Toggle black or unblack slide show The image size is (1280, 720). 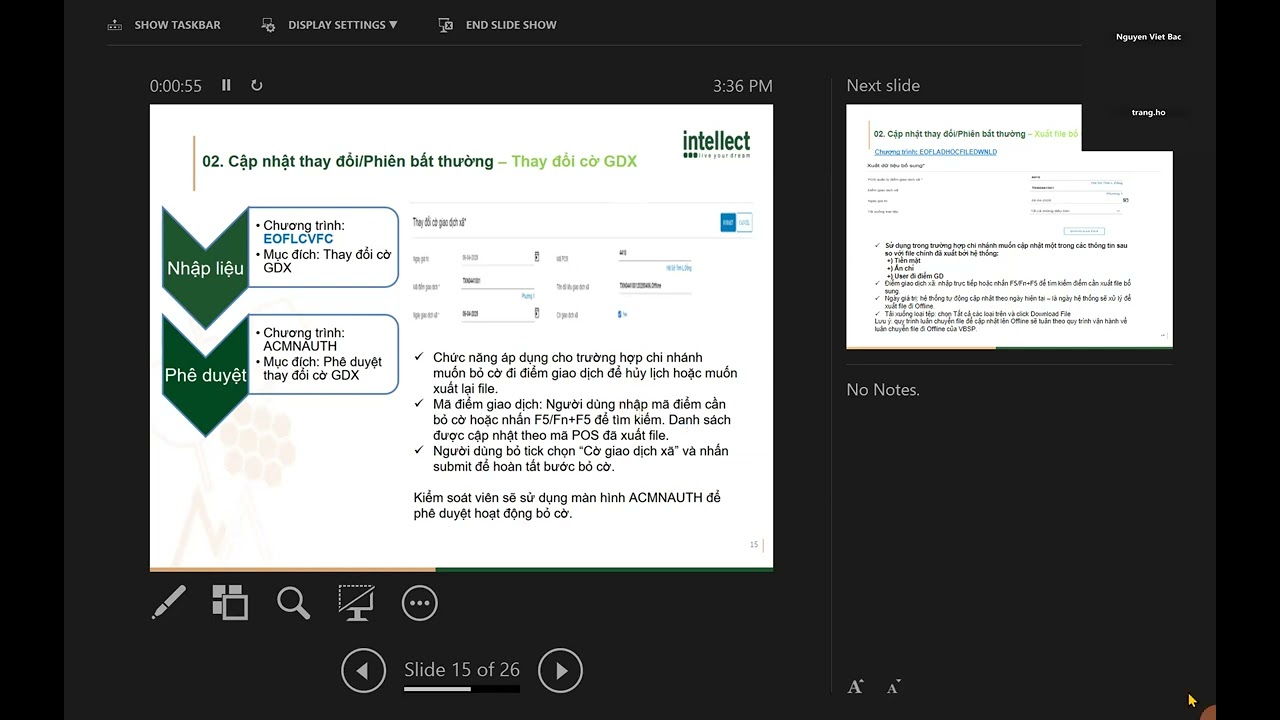(356, 602)
